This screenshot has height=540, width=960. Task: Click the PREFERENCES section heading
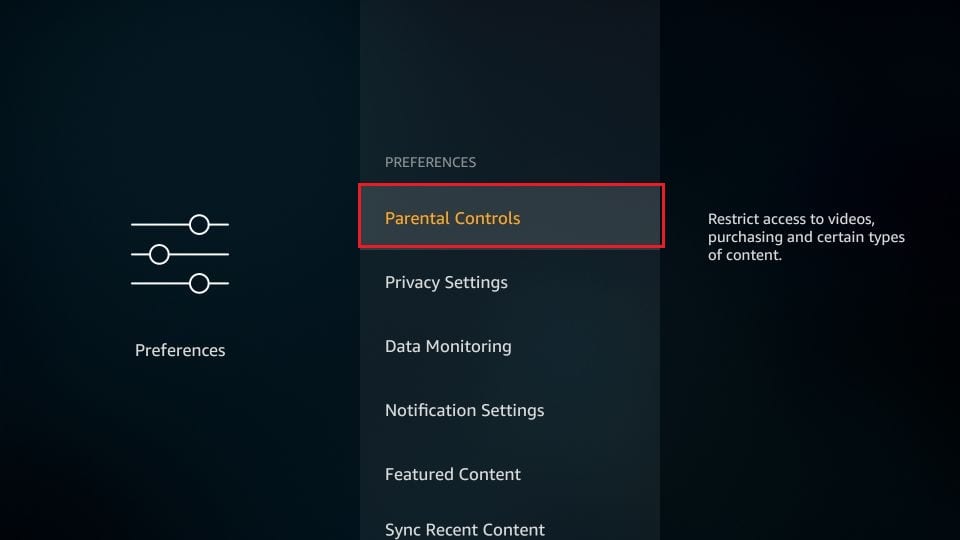click(x=430, y=162)
